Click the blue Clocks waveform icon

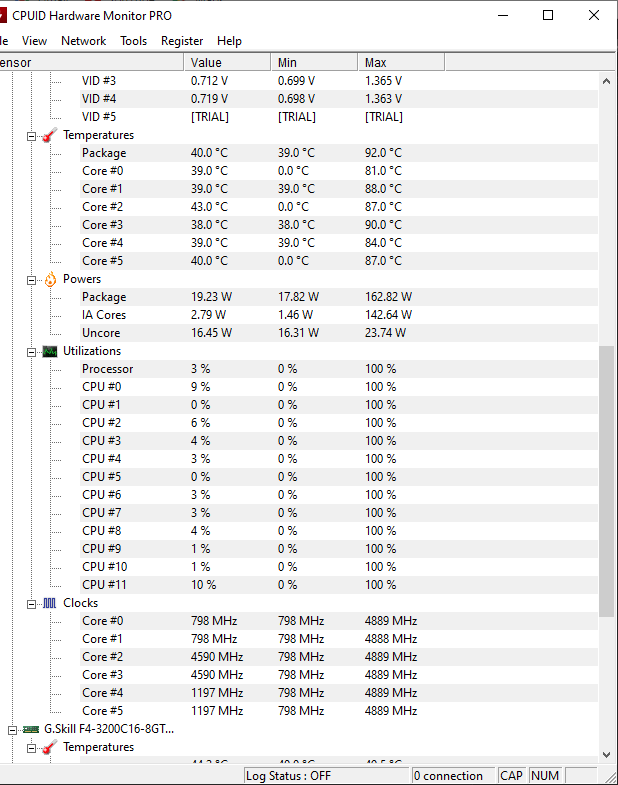coord(49,603)
